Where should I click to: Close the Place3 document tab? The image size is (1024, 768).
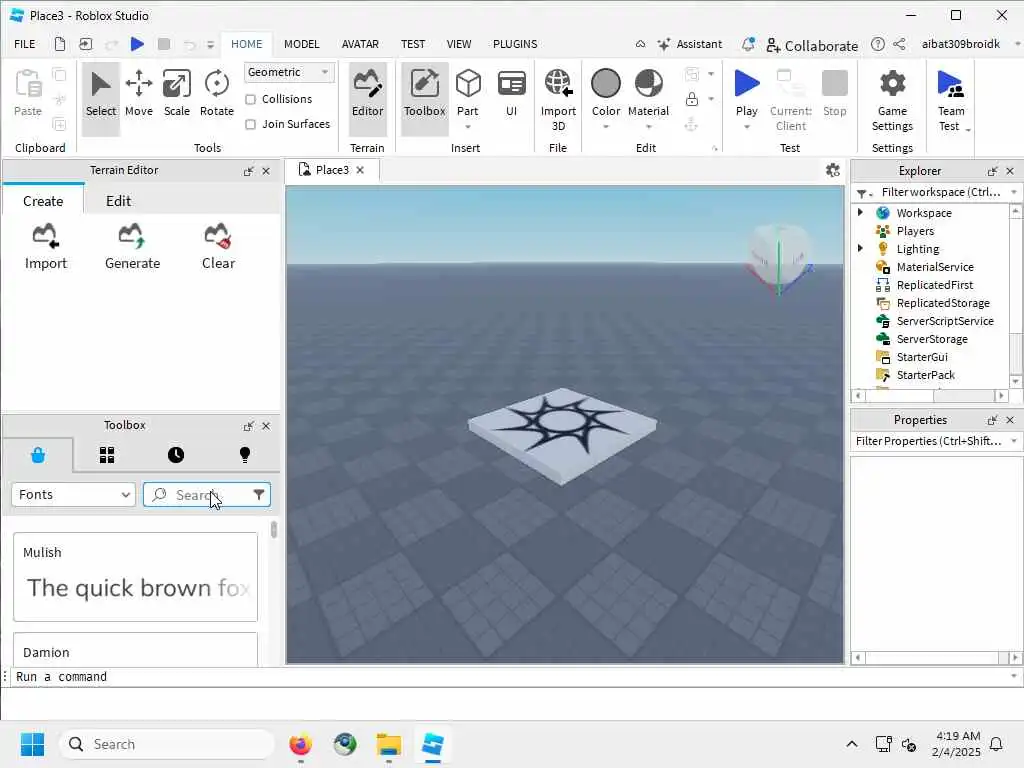[360, 170]
